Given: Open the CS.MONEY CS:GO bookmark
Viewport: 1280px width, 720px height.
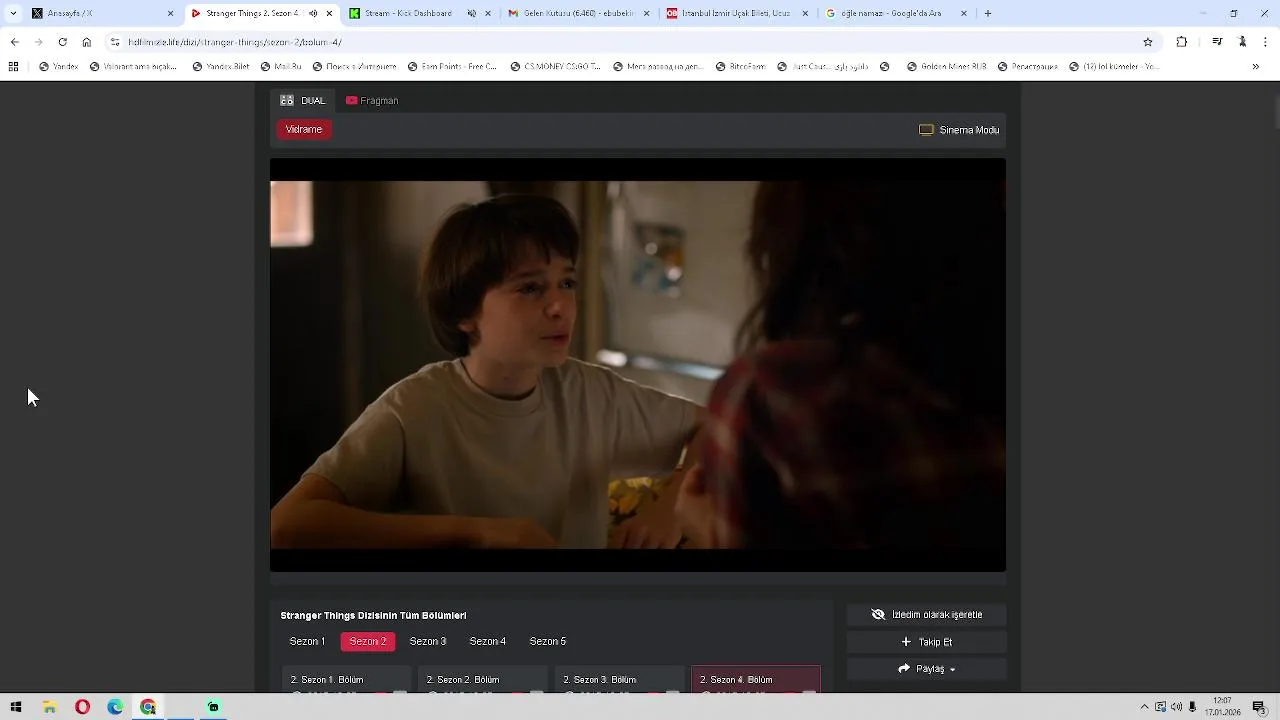Looking at the screenshot, I should click(555, 67).
